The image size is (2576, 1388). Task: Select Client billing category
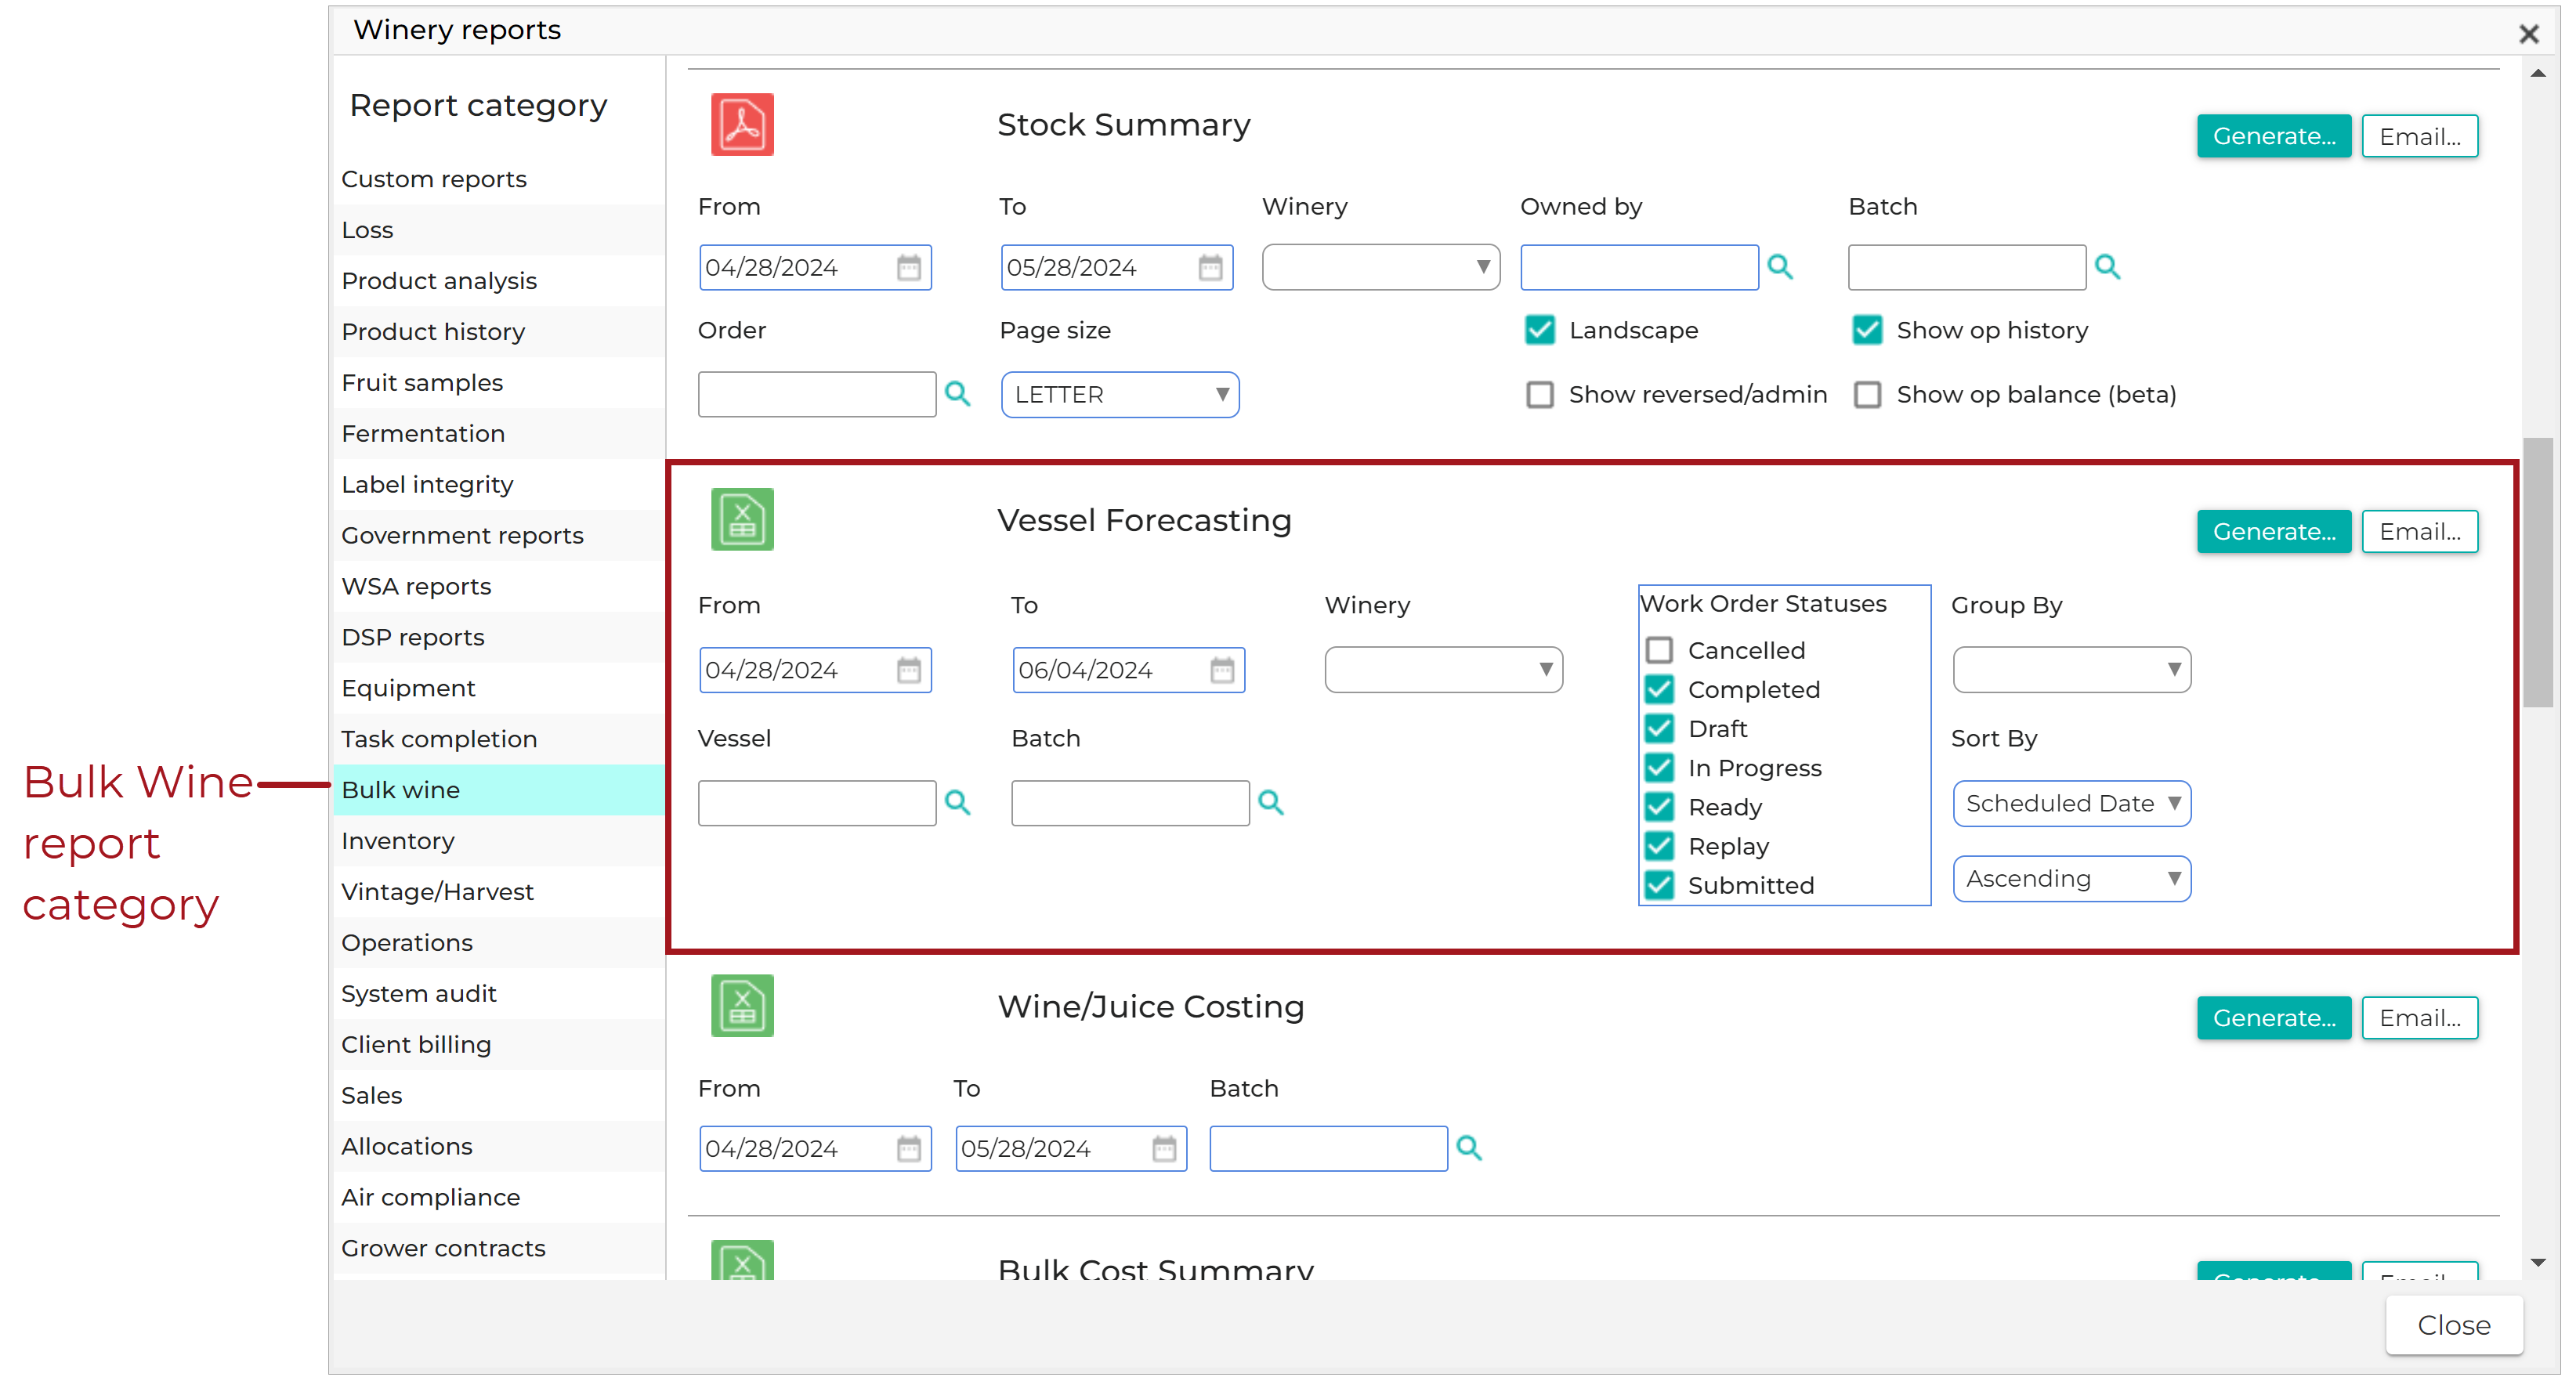[x=499, y=1045]
